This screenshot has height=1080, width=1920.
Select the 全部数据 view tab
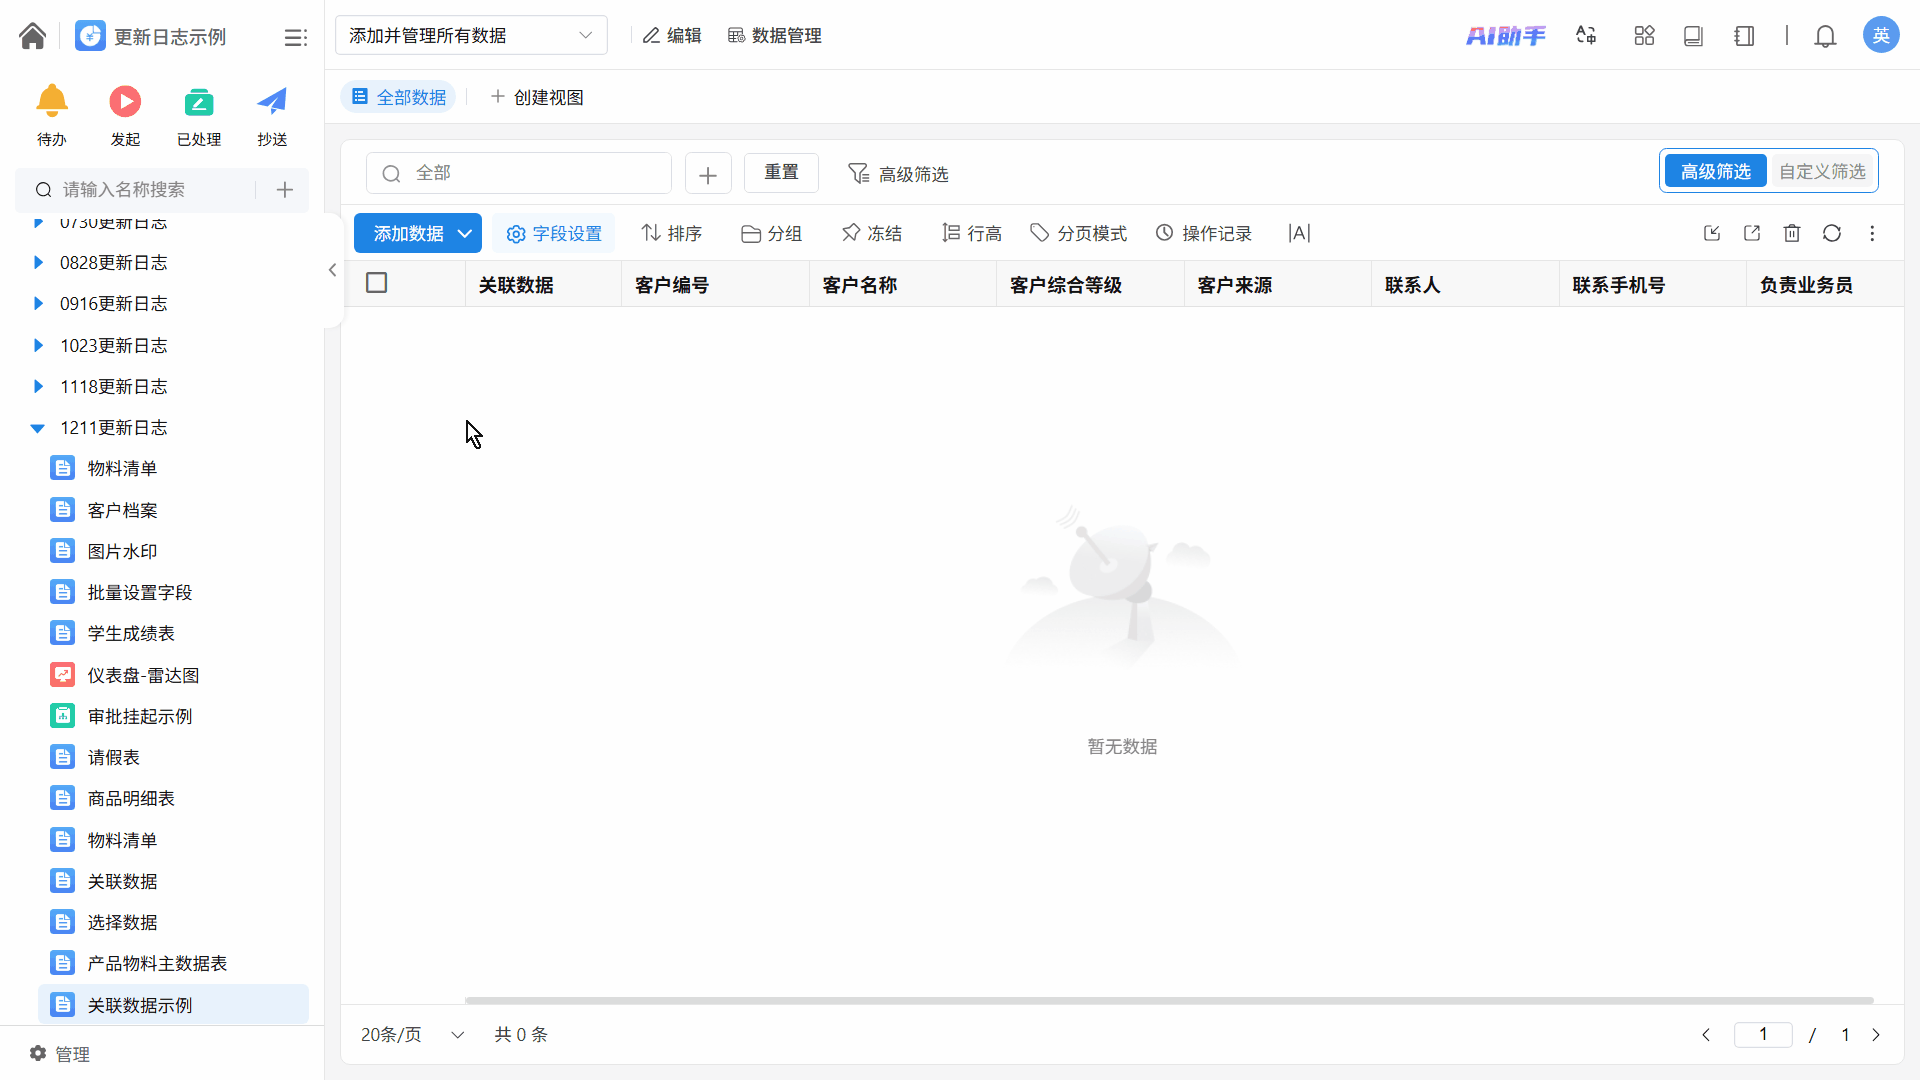(399, 97)
